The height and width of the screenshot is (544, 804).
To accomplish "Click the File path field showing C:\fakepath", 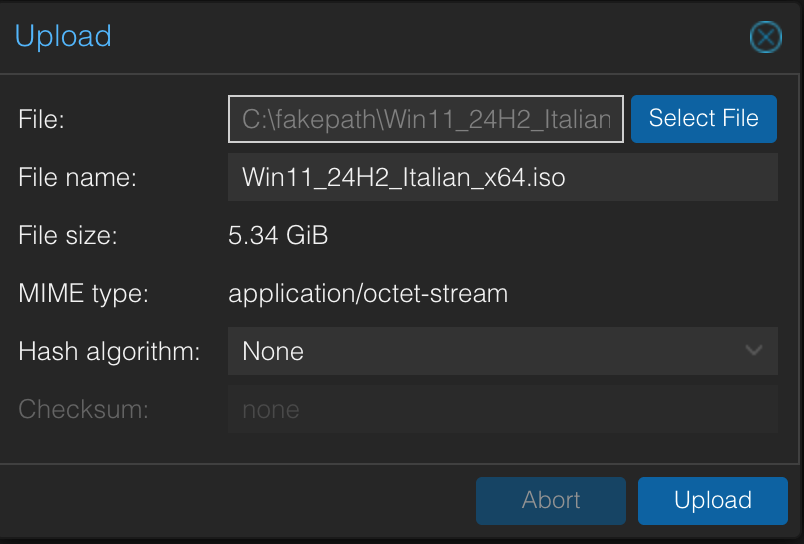I will [x=426, y=118].
